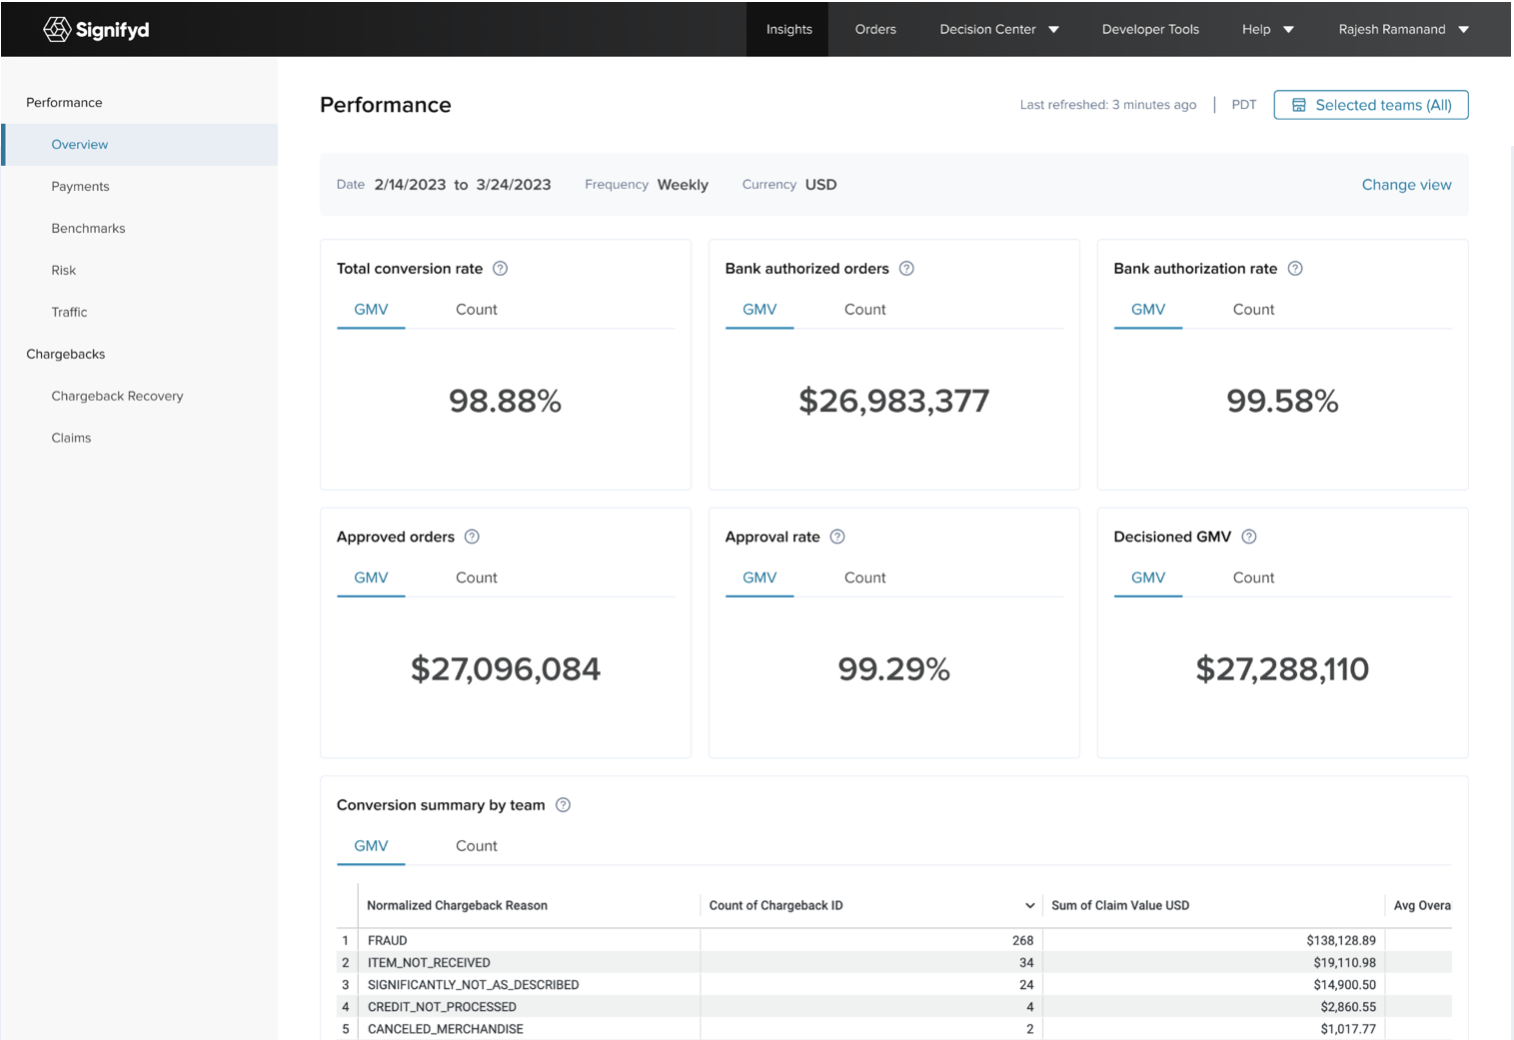This screenshot has width=1514, height=1040.
Task: Select GMV tab in Approved orders
Action: click(371, 578)
